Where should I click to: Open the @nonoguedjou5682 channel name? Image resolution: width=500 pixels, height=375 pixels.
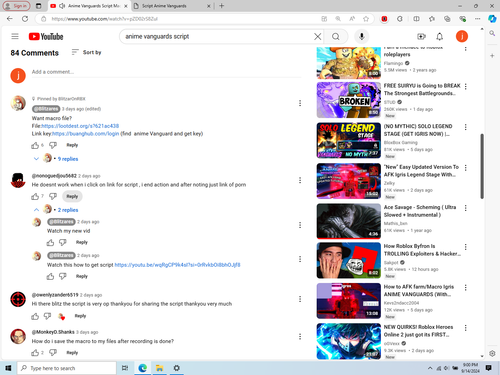click(x=54, y=176)
